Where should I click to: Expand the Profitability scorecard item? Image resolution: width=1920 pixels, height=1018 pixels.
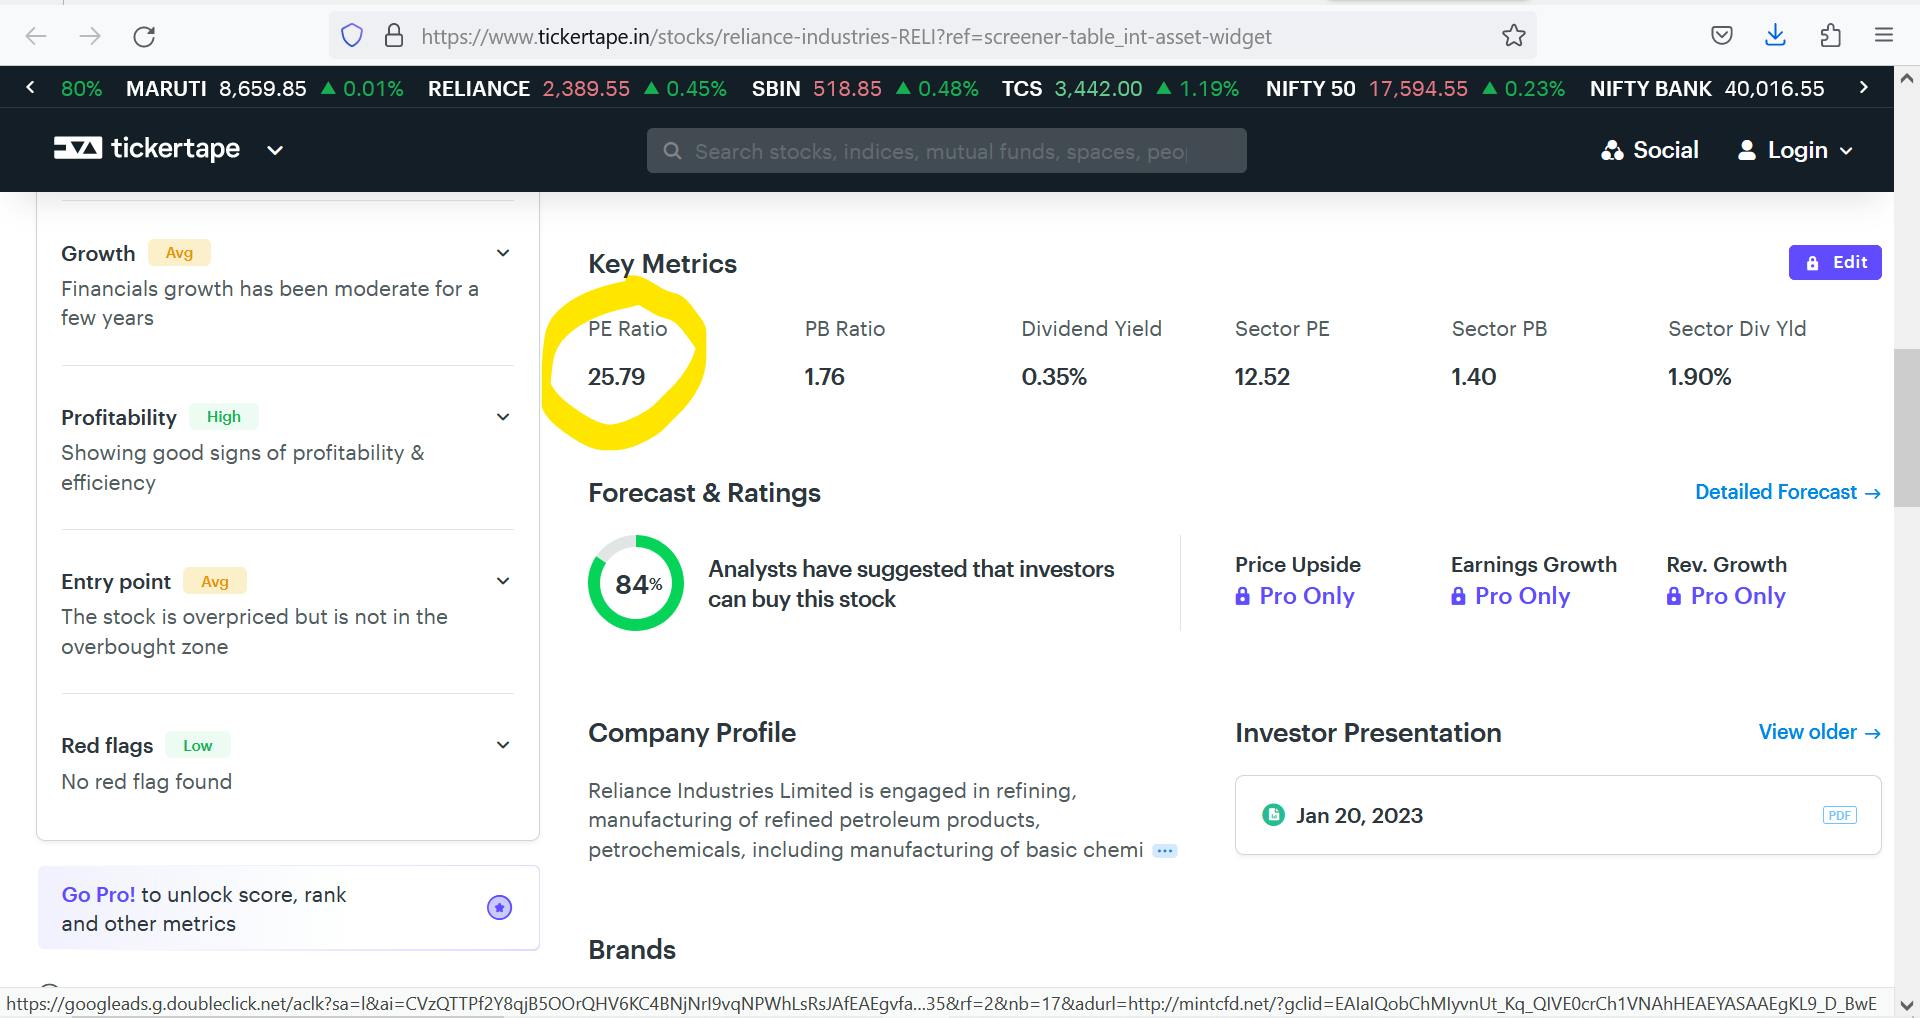(503, 417)
